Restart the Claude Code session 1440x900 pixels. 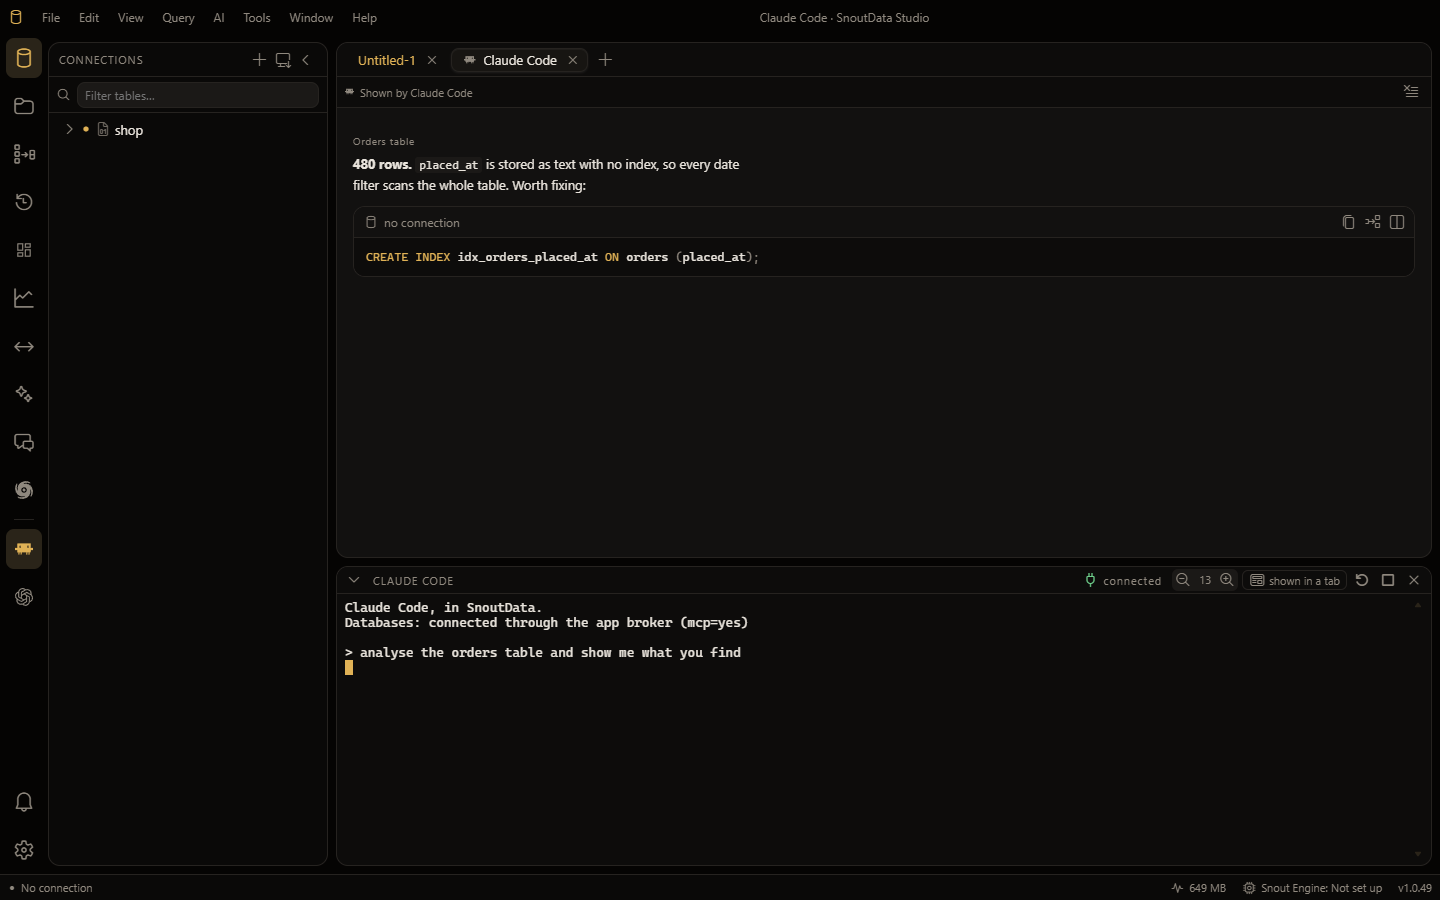(1362, 580)
